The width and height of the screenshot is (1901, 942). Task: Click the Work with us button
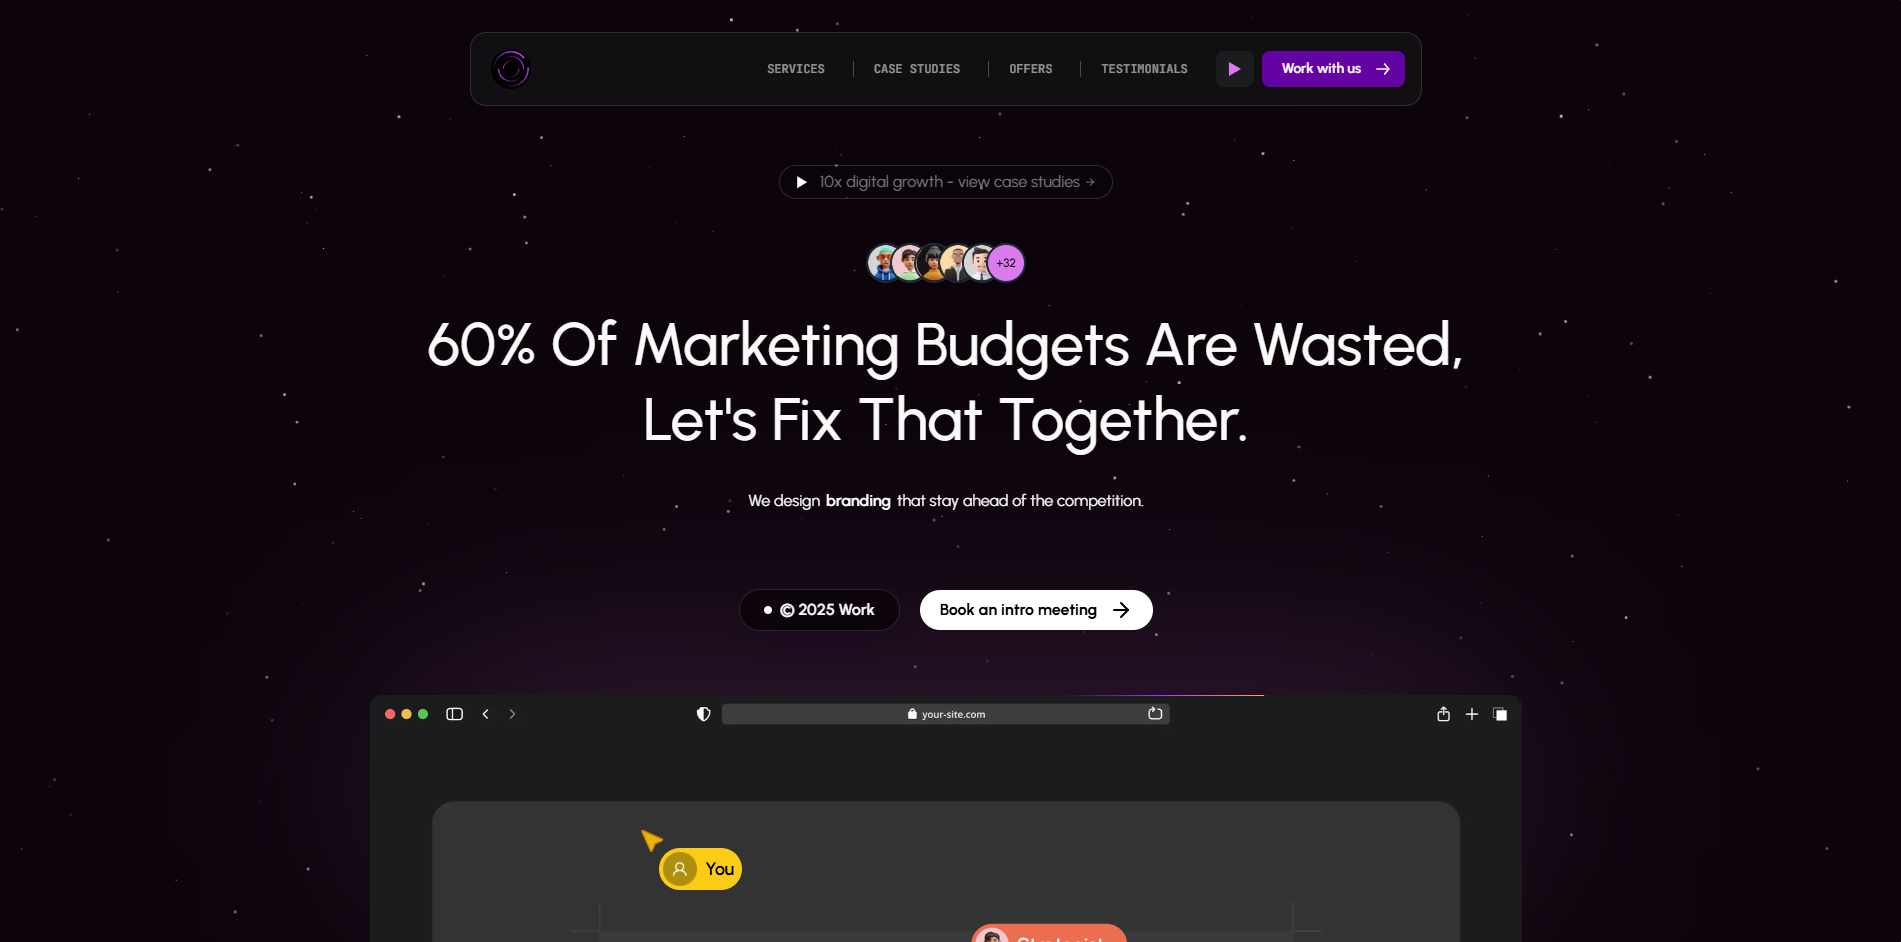click(1333, 69)
